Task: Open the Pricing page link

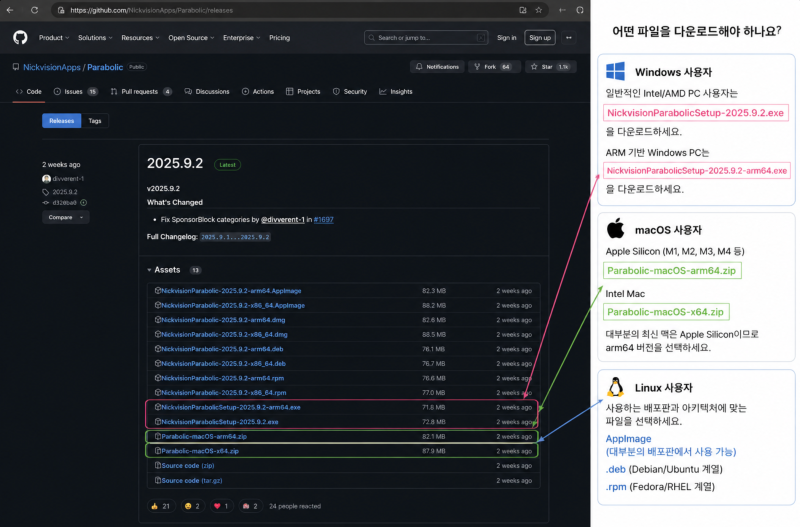Action: coord(280,38)
